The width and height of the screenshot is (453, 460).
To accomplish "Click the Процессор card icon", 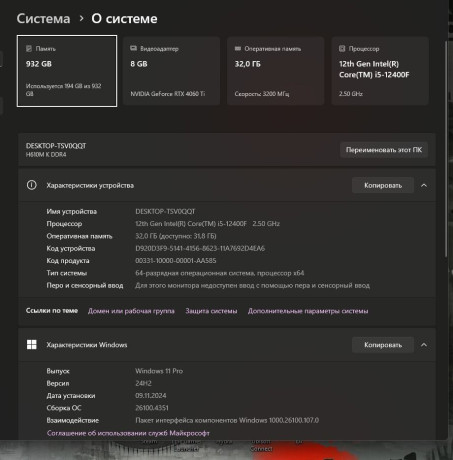I will [x=342, y=49].
